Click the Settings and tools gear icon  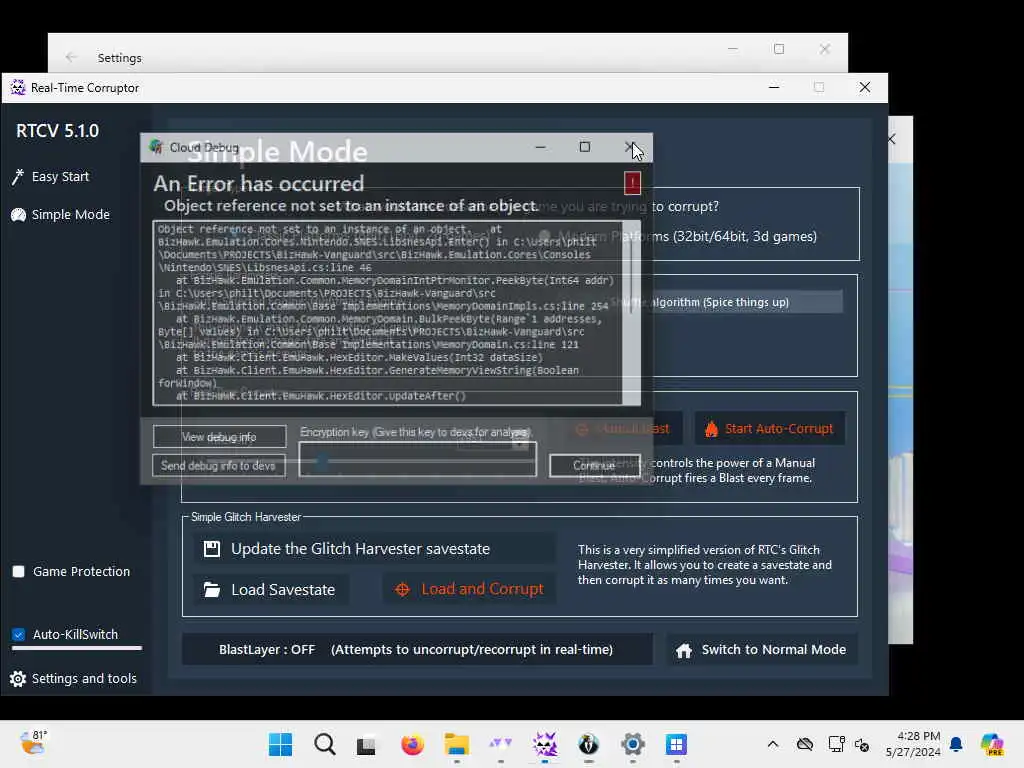pos(18,679)
